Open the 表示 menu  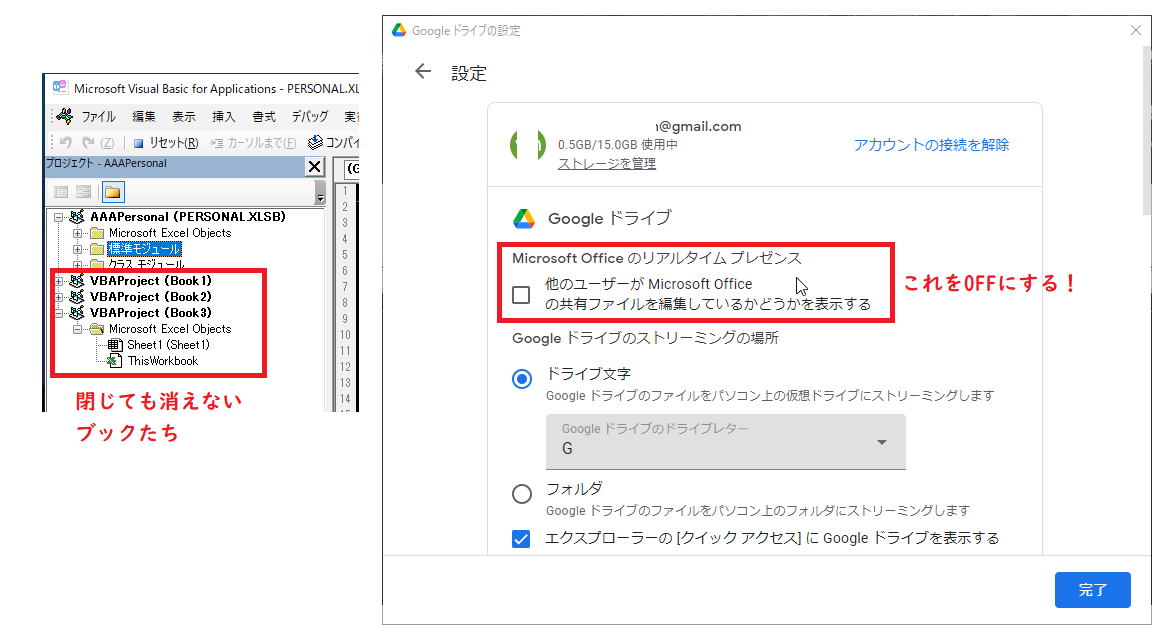(183, 117)
